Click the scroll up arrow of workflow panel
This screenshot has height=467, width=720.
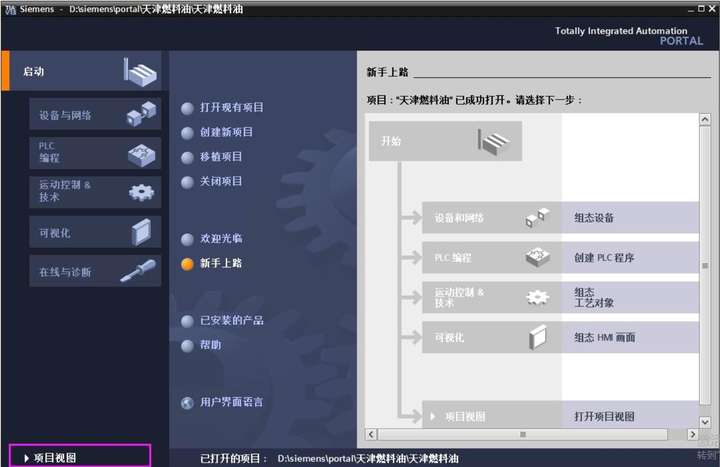coord(705,119)
